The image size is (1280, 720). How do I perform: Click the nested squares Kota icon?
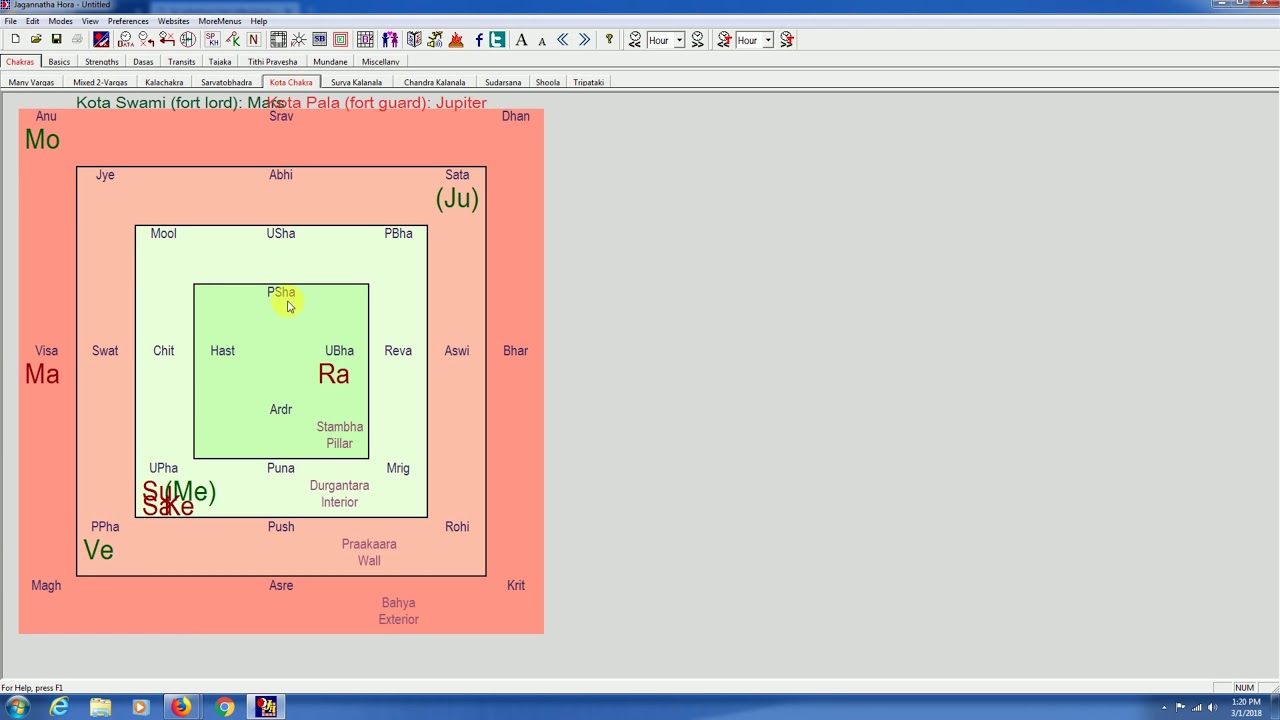341,40
